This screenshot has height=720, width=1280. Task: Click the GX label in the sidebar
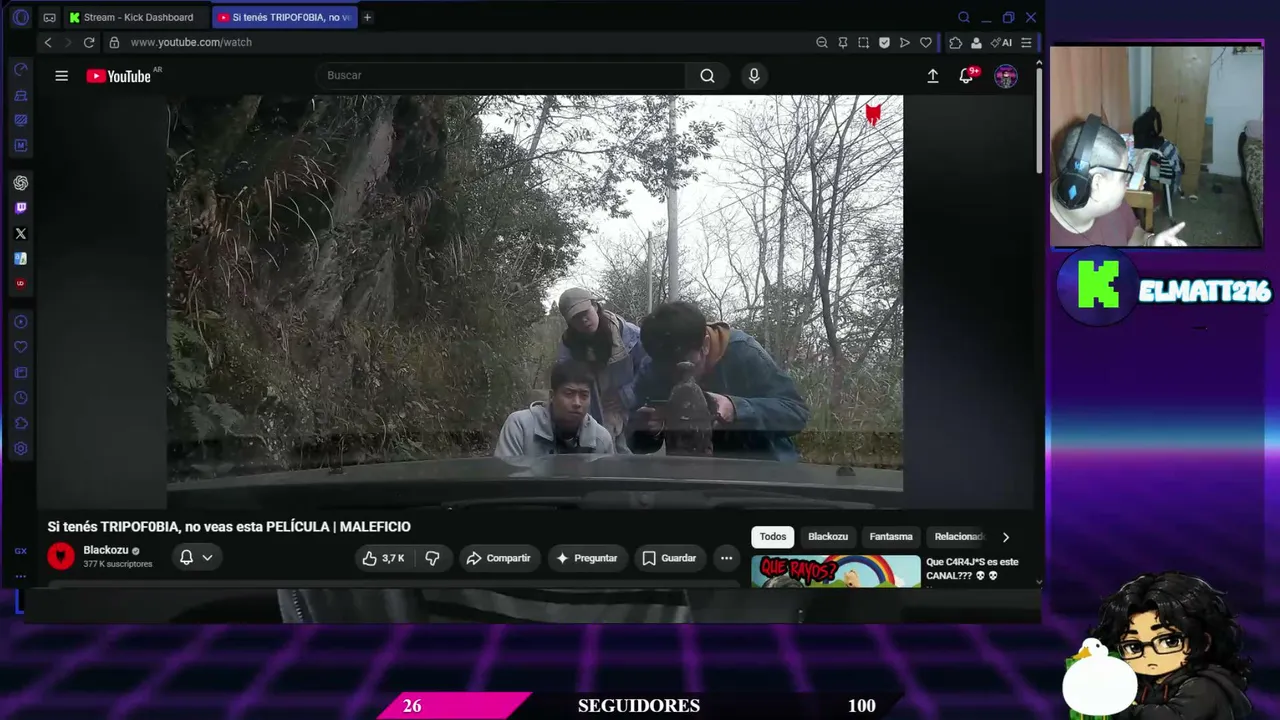[20, 551]
